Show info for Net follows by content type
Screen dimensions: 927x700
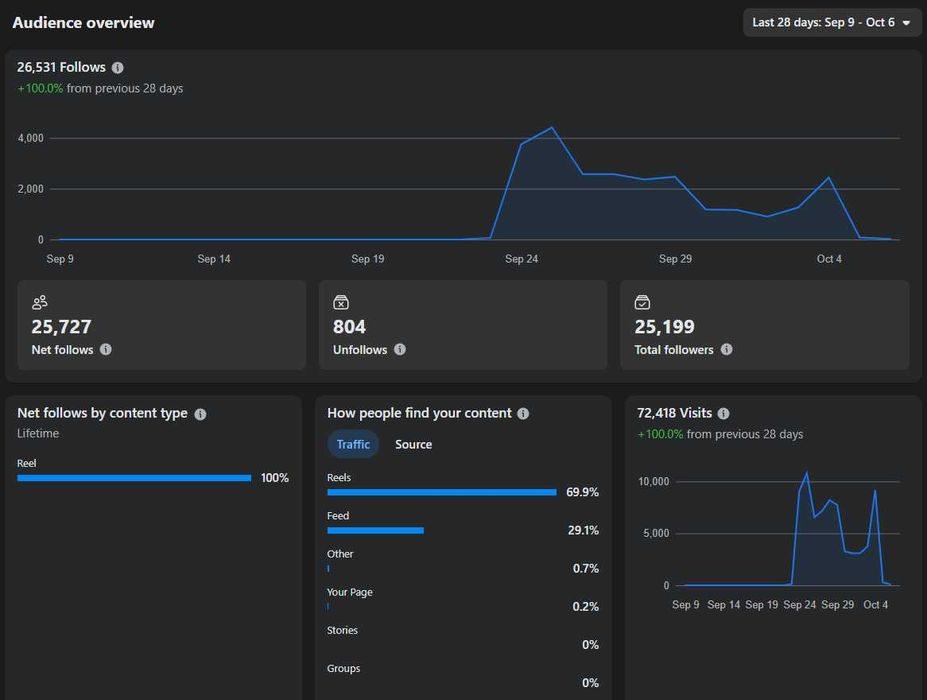[x=200, y=414]
